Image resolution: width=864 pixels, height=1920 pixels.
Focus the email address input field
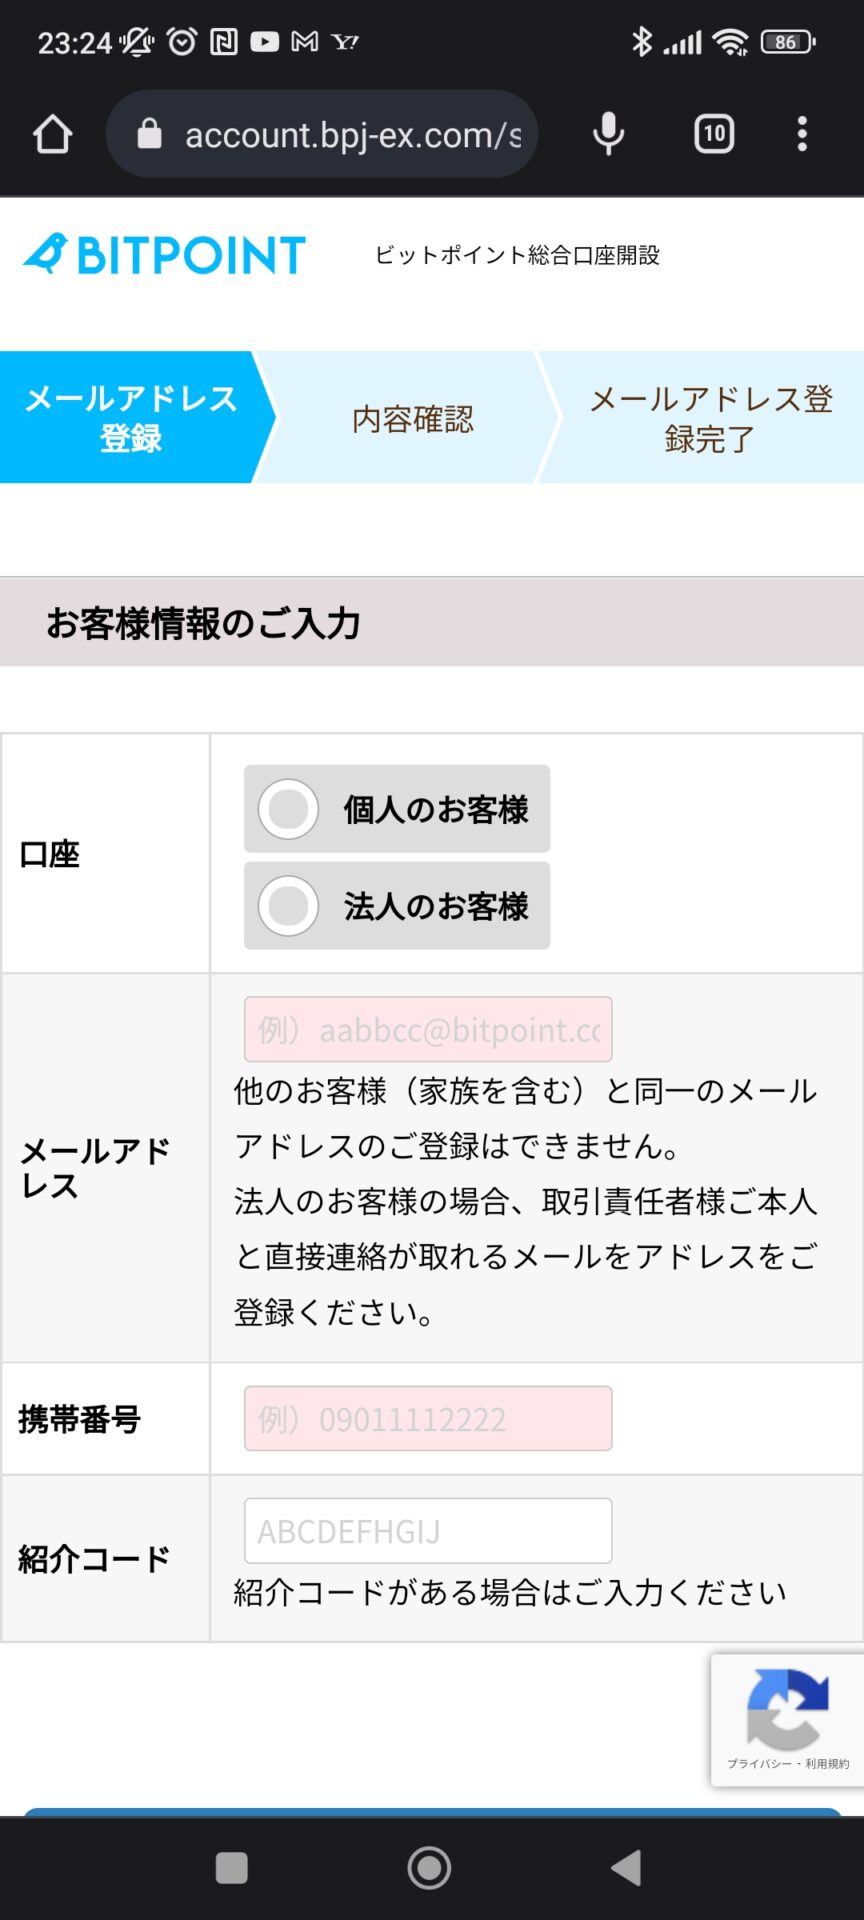428,1029
